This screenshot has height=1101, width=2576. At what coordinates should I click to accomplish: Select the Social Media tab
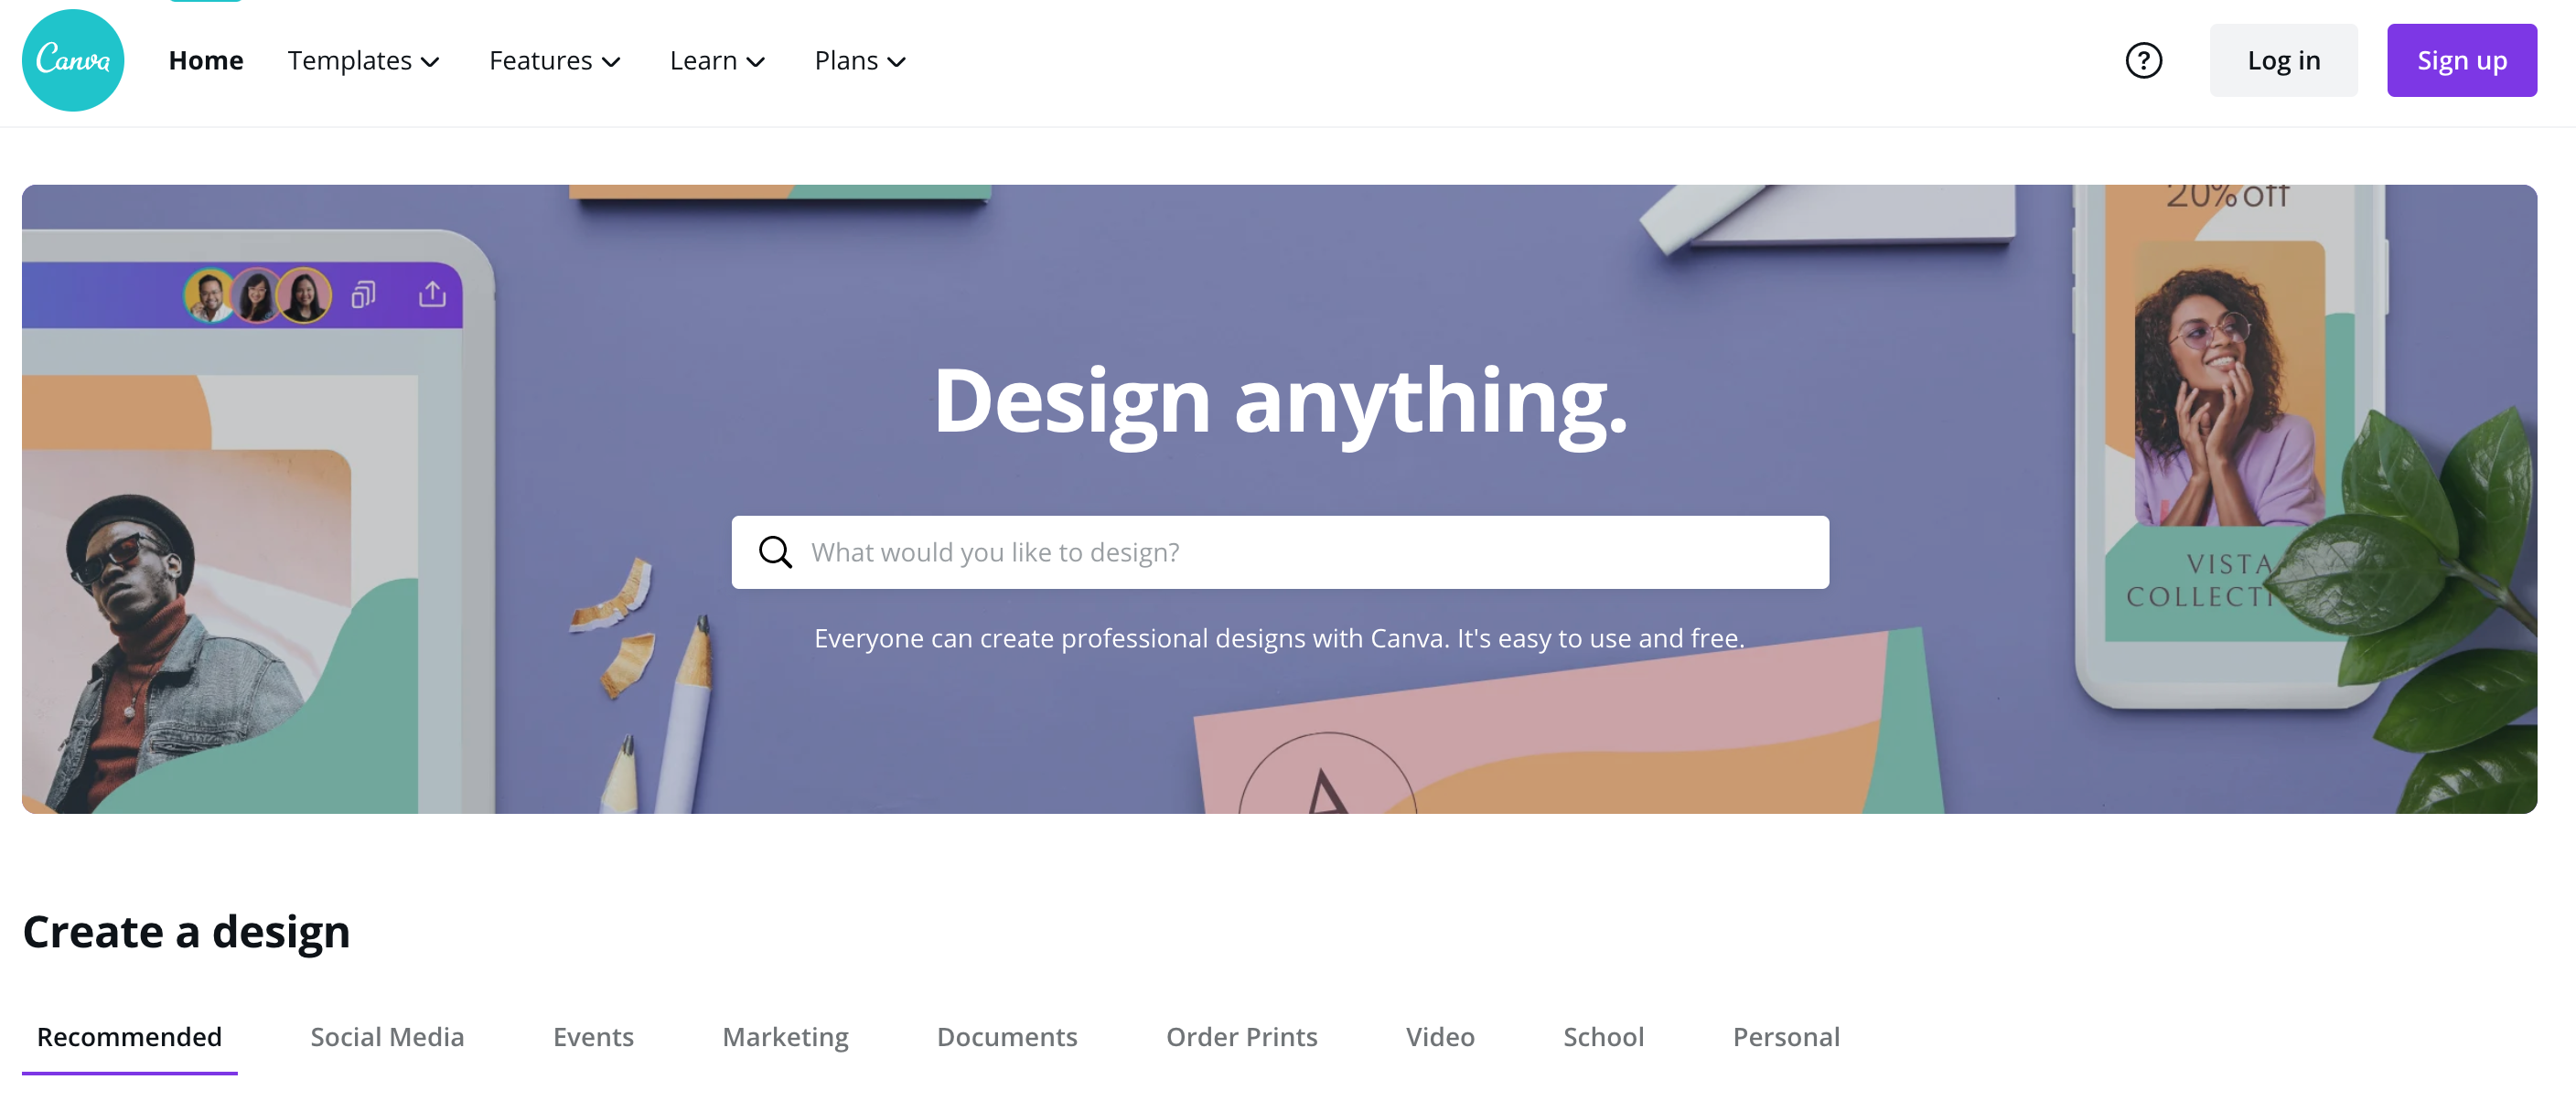[x=388, y=1037]
